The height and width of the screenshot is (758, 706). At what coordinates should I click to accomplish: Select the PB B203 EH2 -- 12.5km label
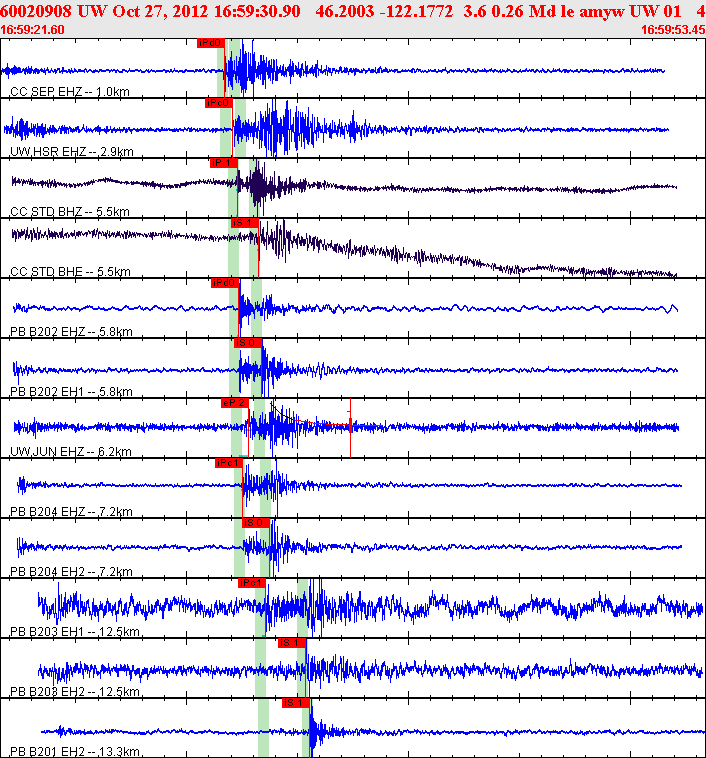[x=75, y=691]
